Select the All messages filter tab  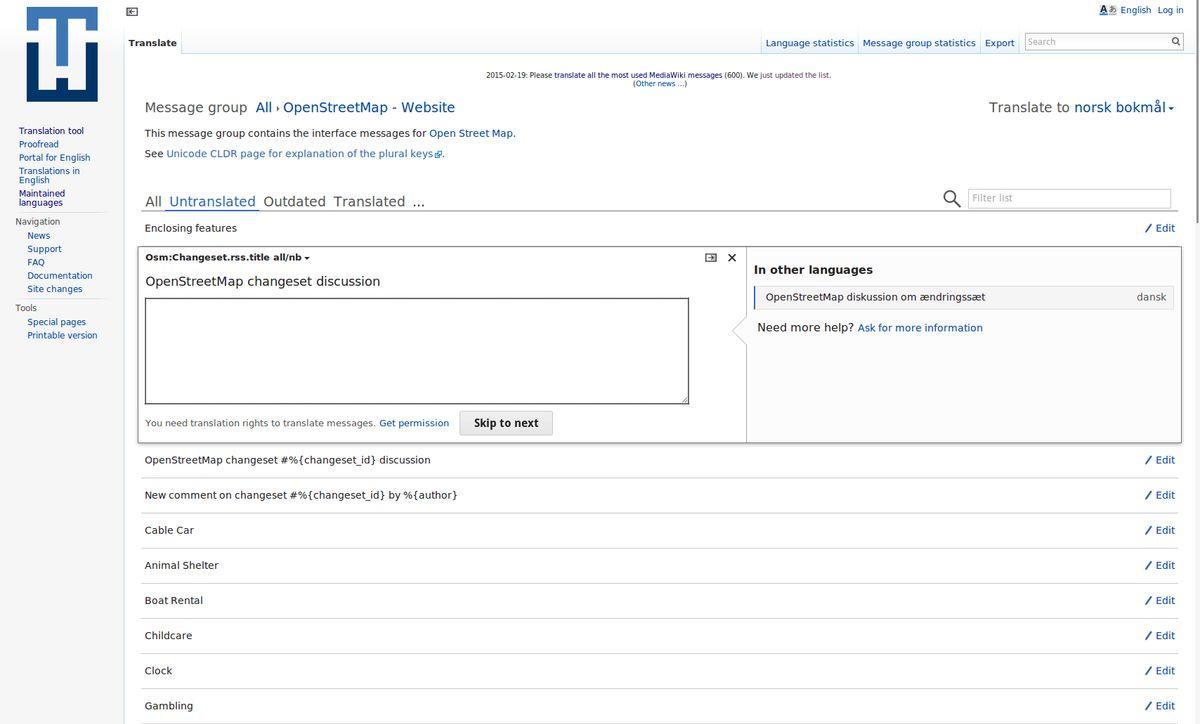point(153,201)
